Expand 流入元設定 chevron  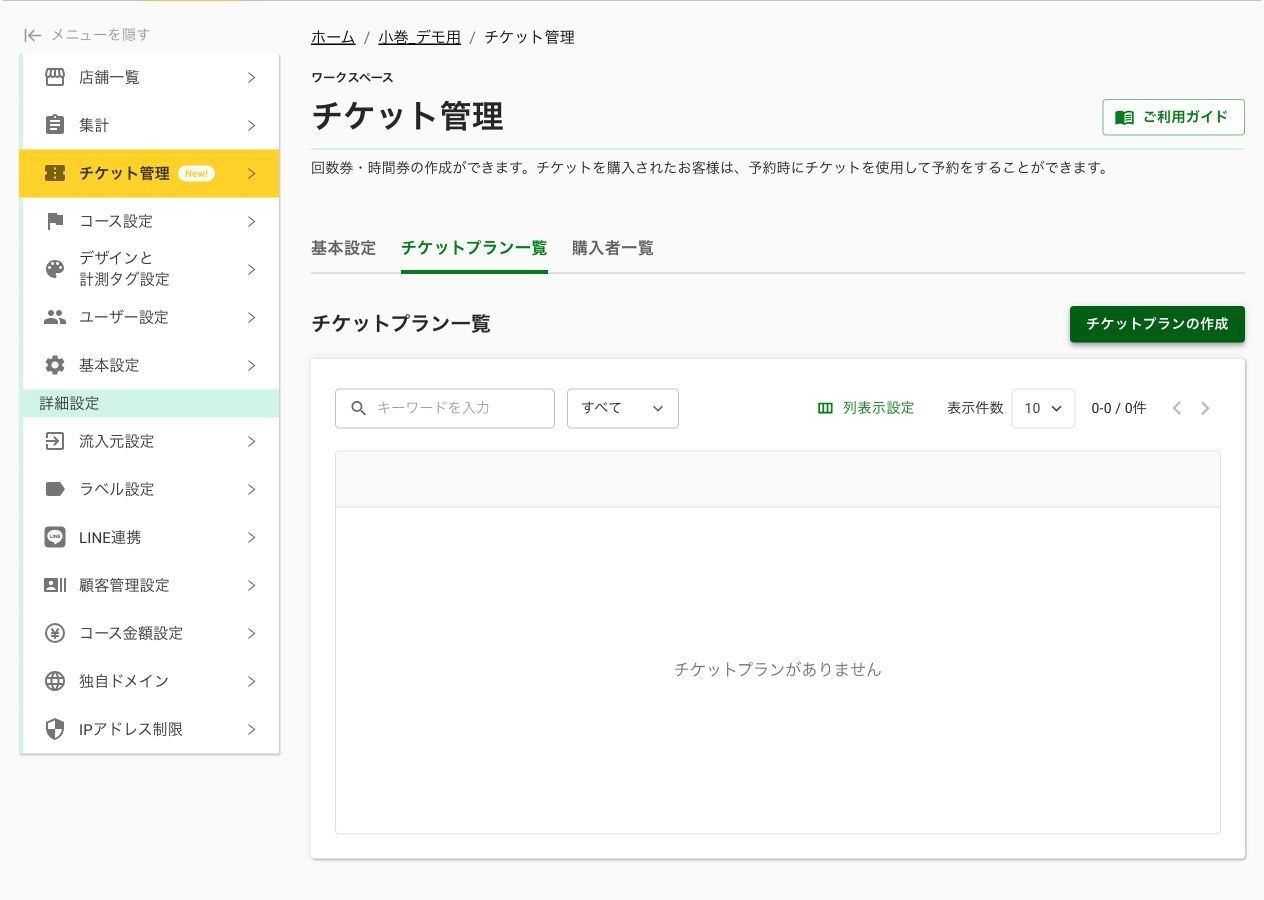point(251,441)
